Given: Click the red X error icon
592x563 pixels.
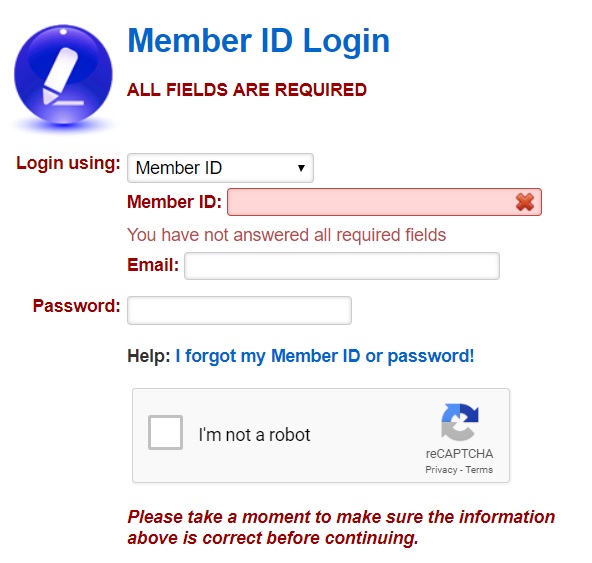Looking at the screenshot, I should click(525, 202).
